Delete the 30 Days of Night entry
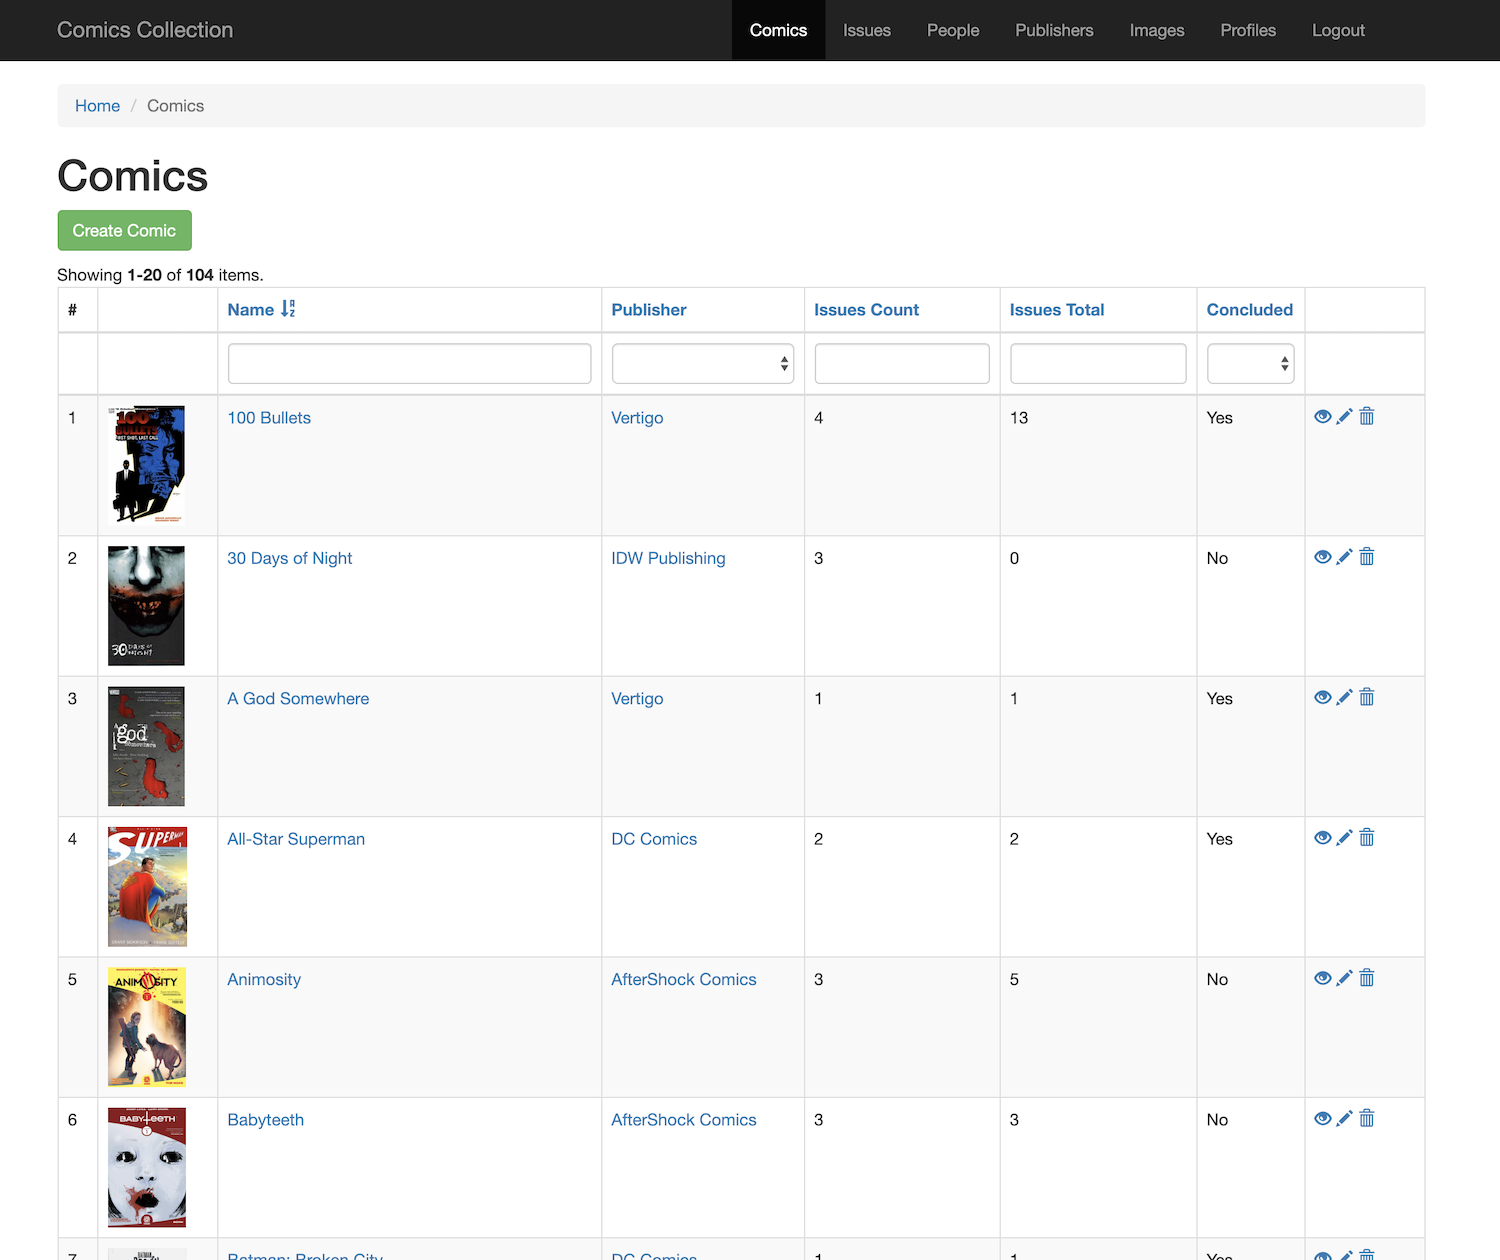Image resolution: width=1500 pixels, height=1260 pixels. tap(1367, 557)
